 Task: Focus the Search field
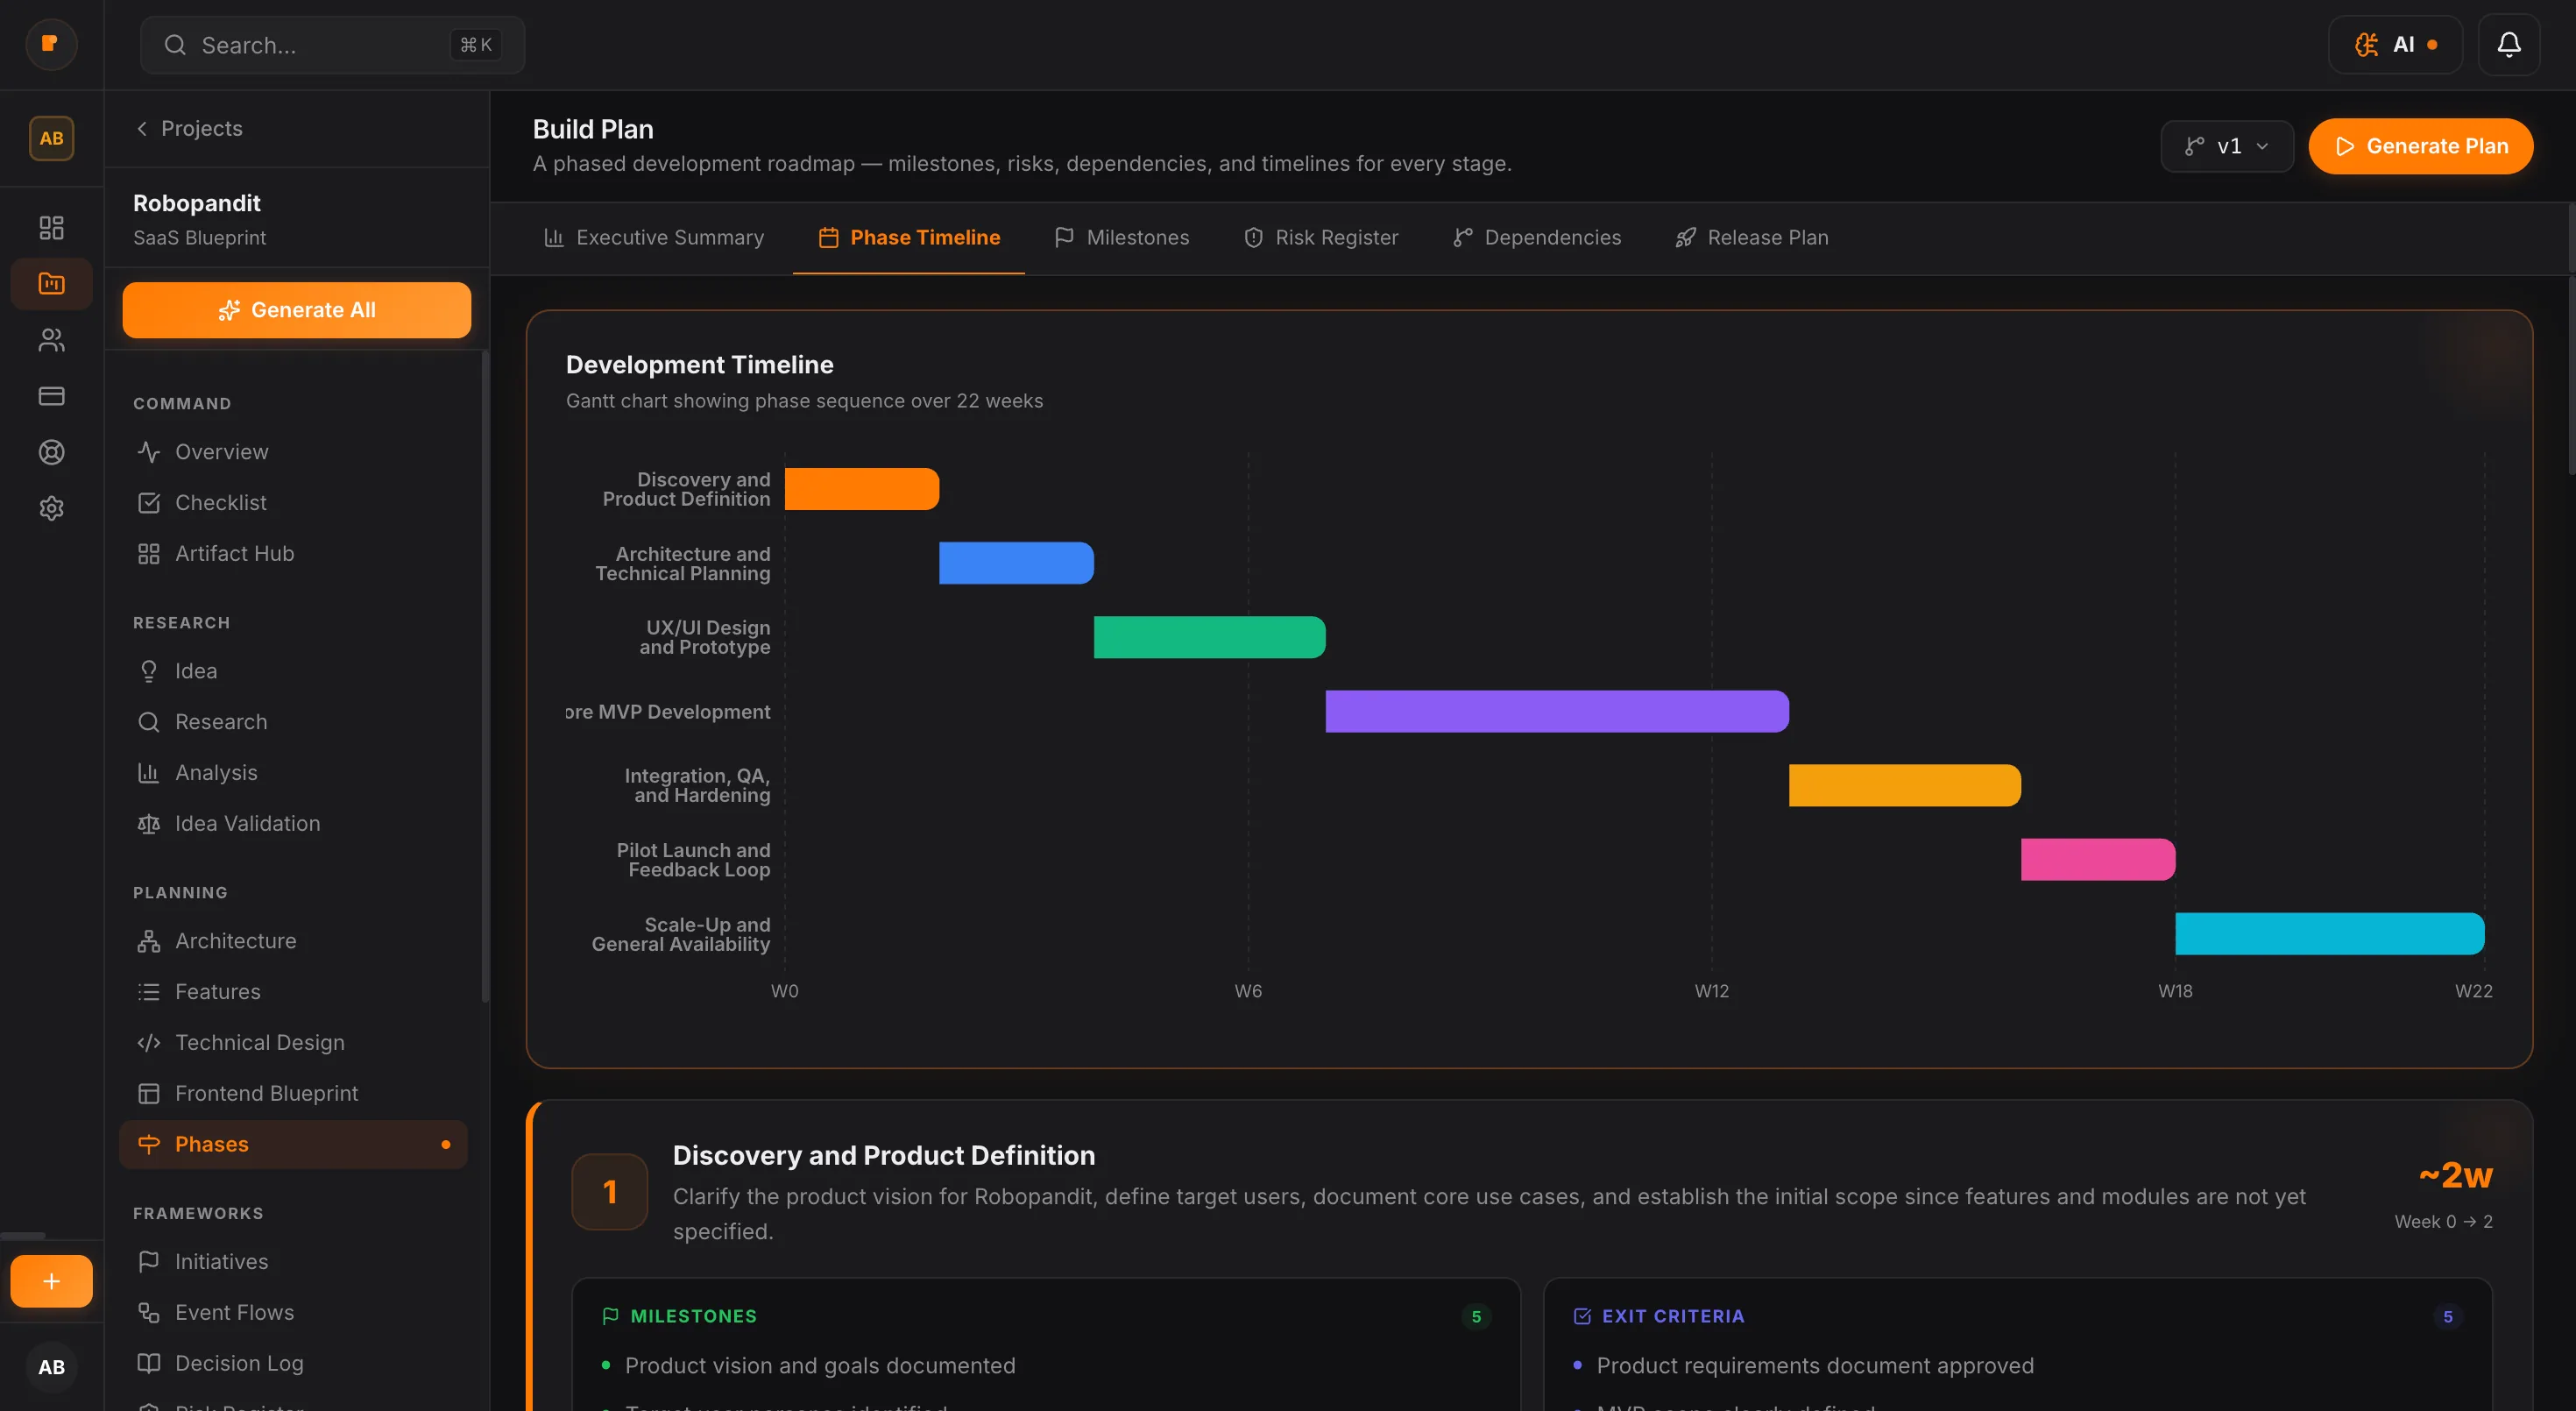332,45
